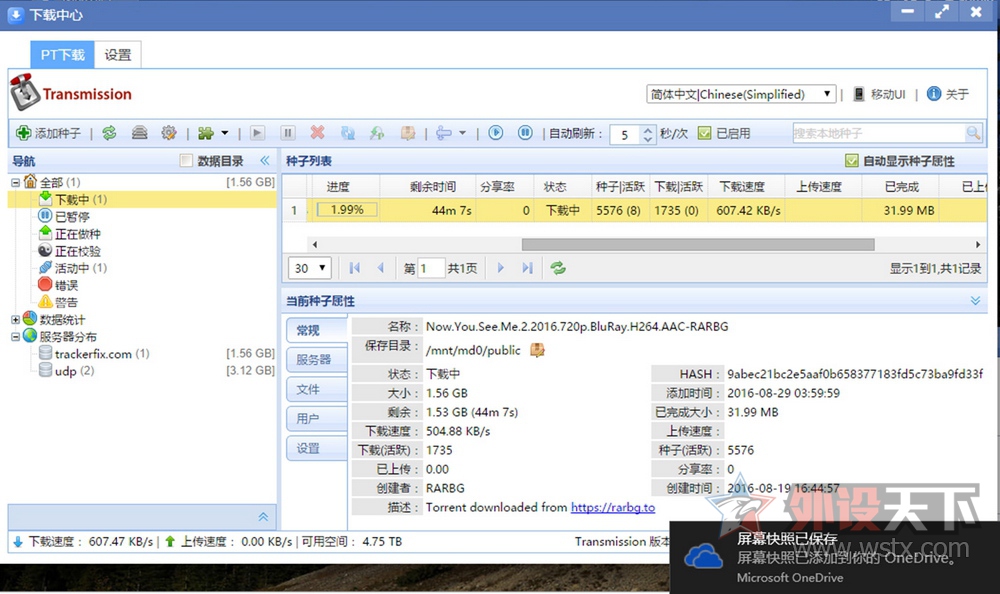The height and width of the screenshot is (594, 1000).
Task: Click the green refresh icon in the pagination bar
Action: [559, 268]
